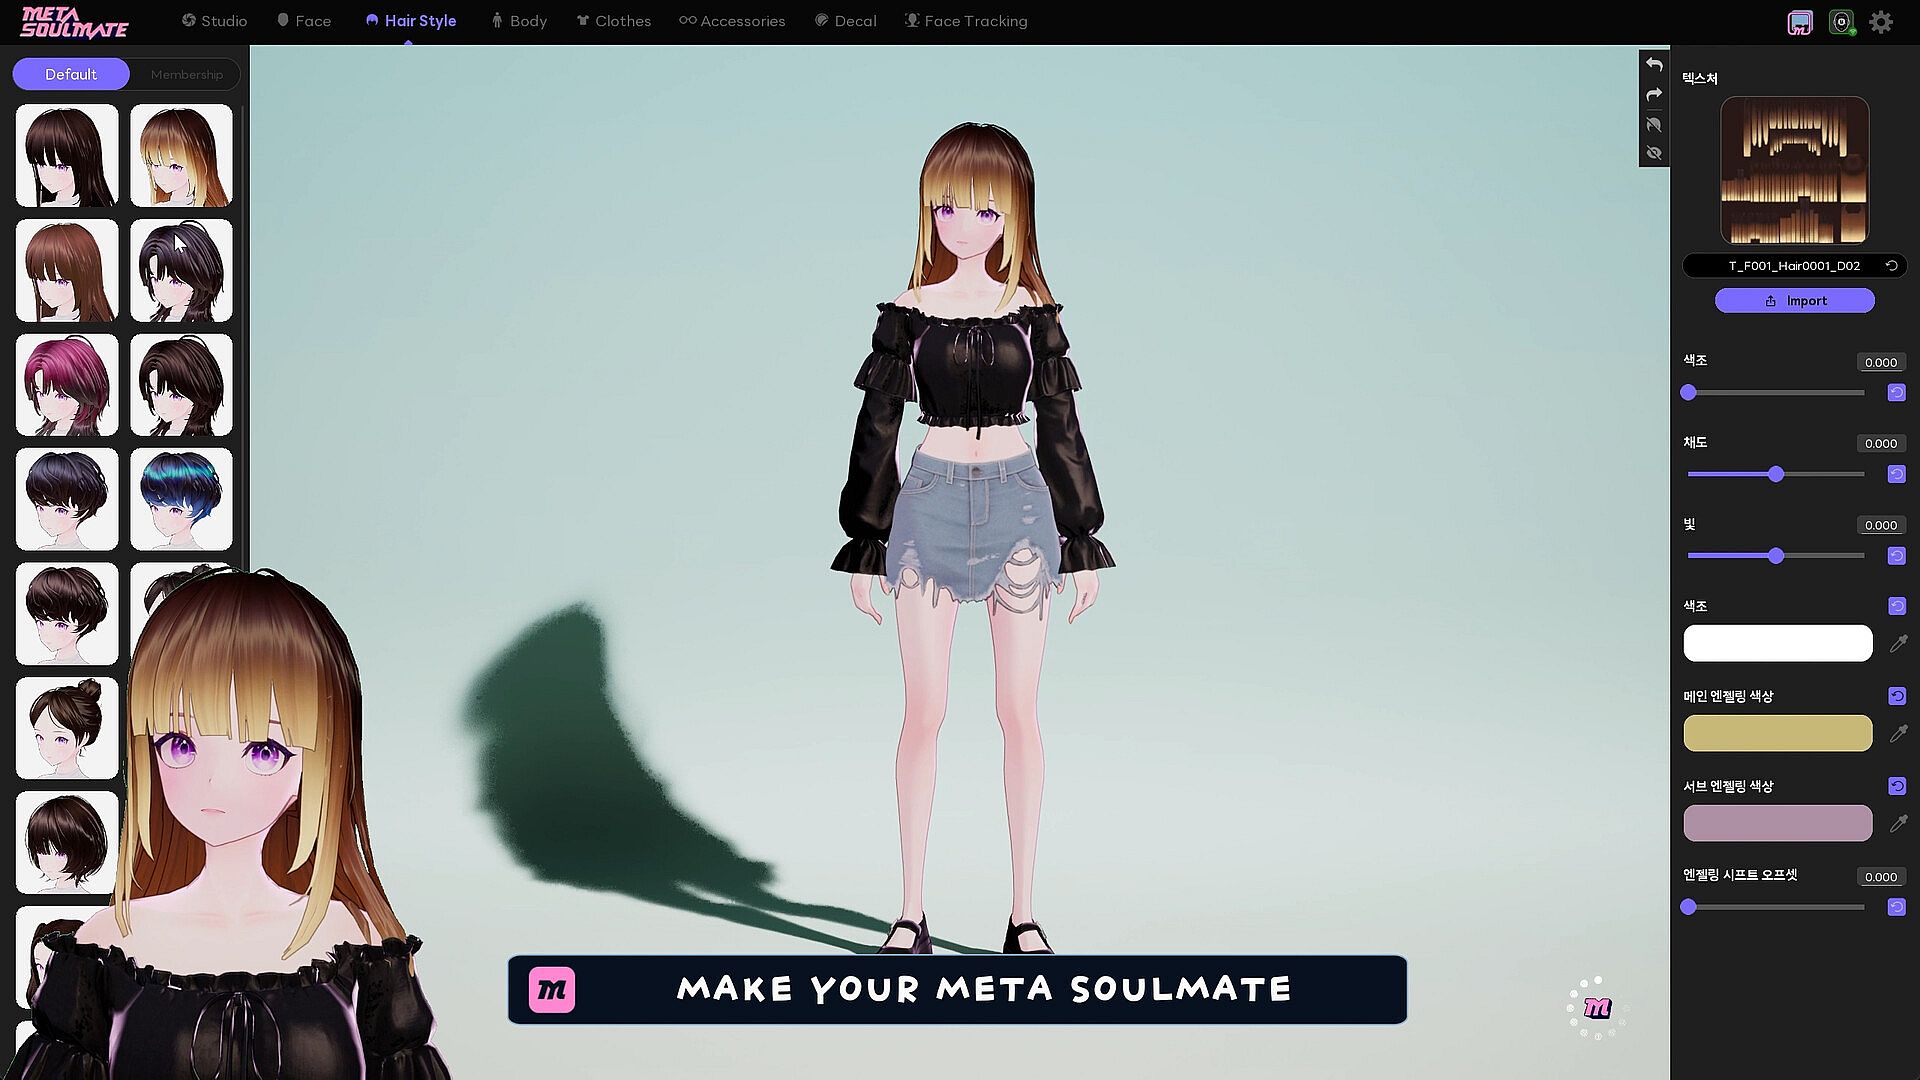
Task: Click the pink Meta Soulmate gallery icon
Action: pyautogui.click(x=1800, y=22)
